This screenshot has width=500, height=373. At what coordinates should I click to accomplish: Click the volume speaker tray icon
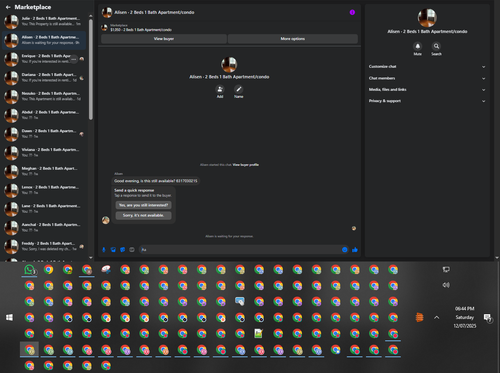[446, 285]
